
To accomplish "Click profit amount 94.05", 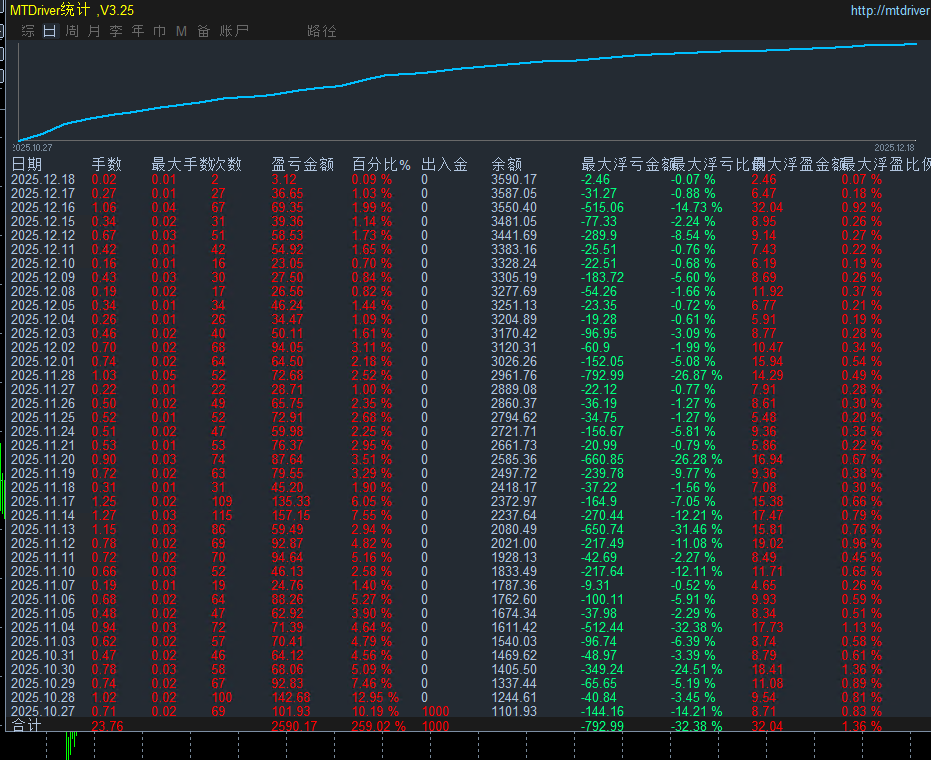I will coord(287,347).
